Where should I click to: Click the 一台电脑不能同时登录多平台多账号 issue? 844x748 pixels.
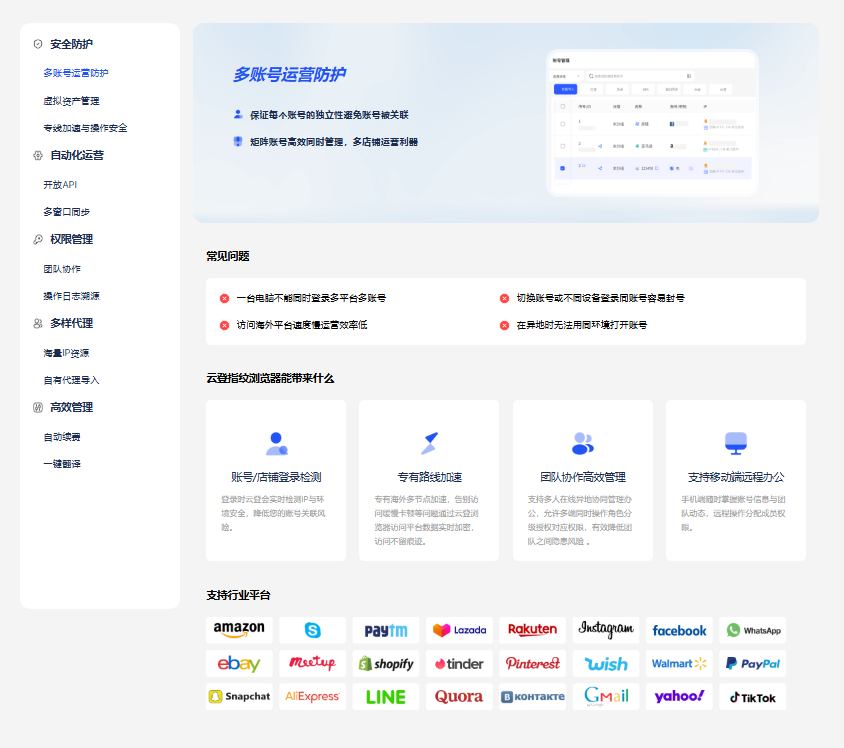pyautogui.click(x=311, y=298)
